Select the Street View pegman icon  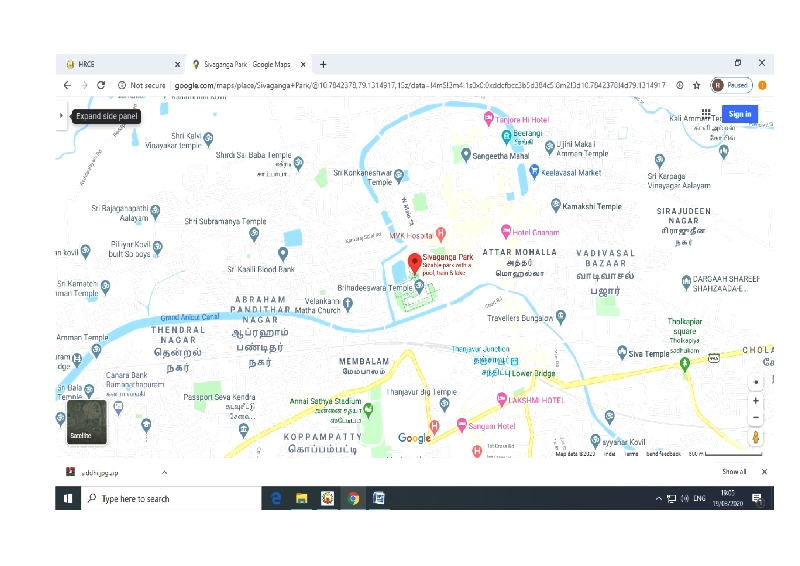[x=756, y=437]
